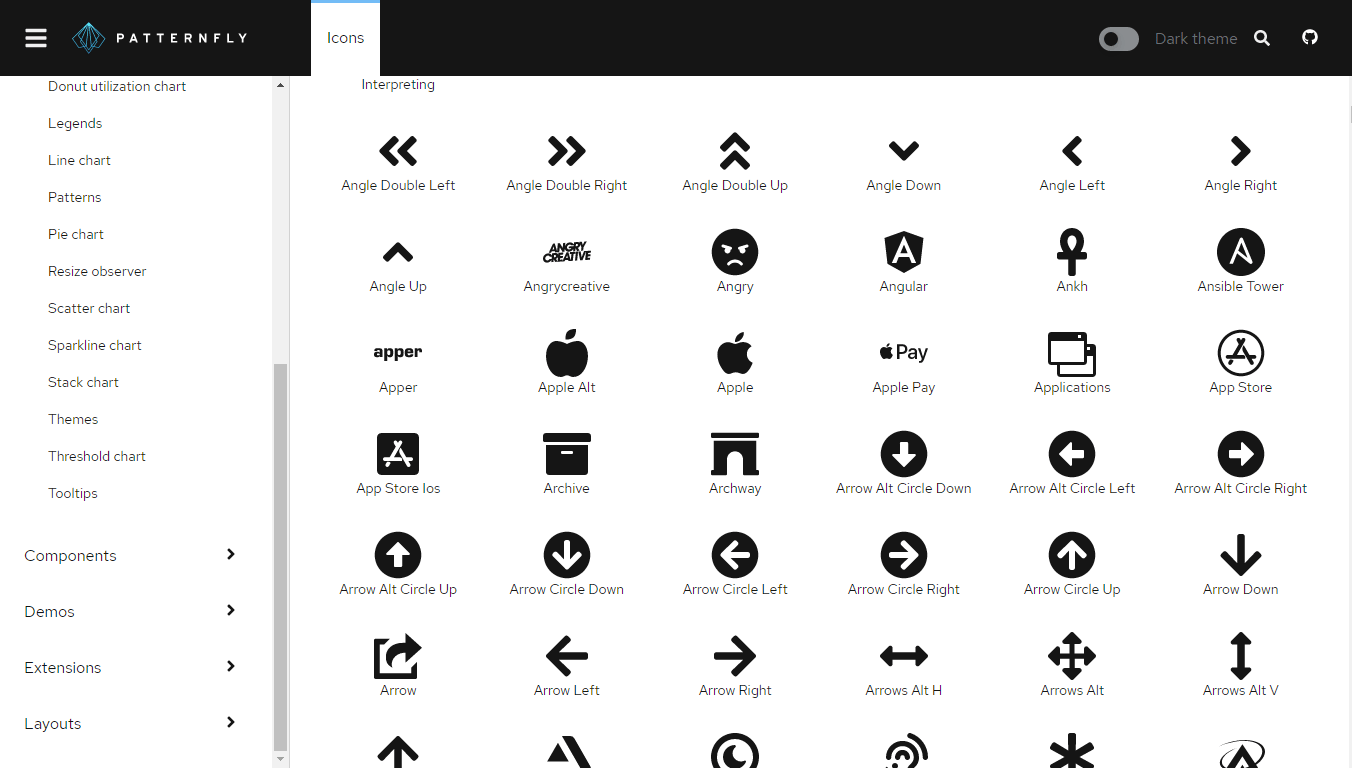This screenshot has width=1352, height=768.
Task: Select the Arrow Circle Up icon
Action: (x=1072, y=555)
